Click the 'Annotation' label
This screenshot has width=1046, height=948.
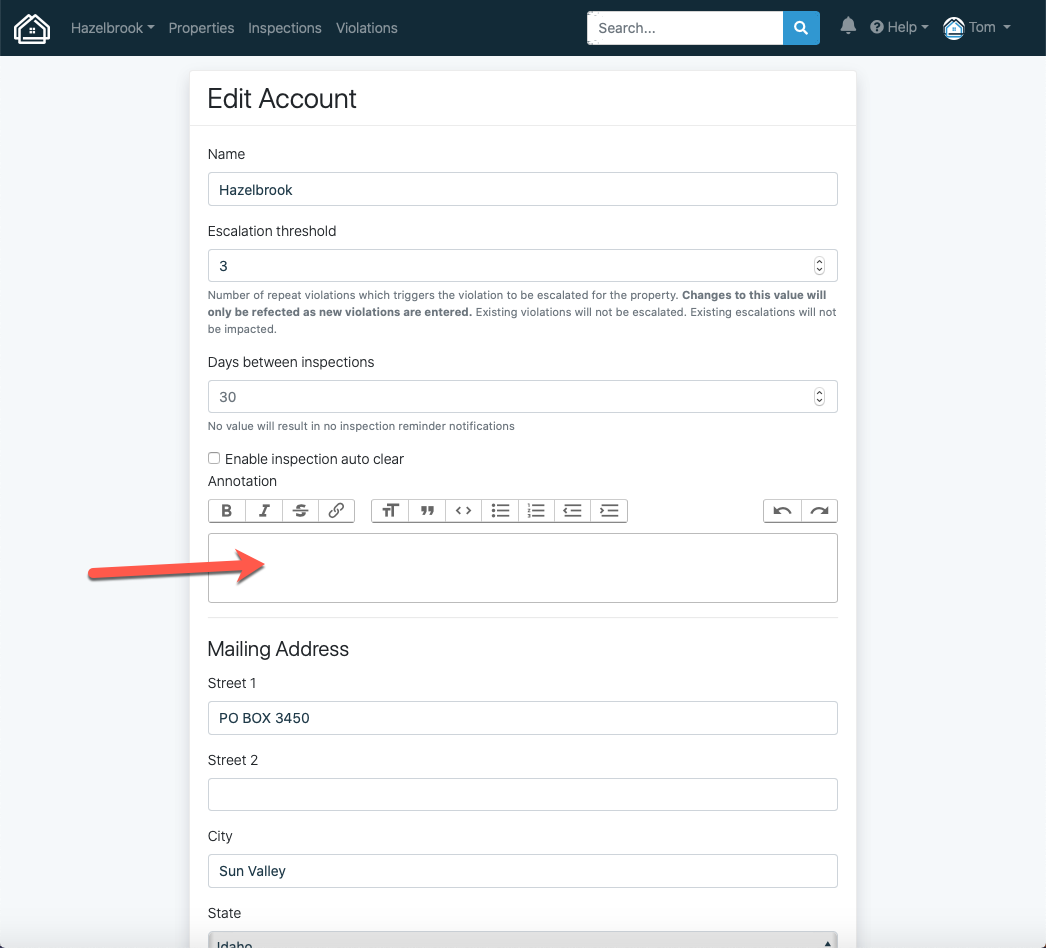click(x=242, y=481)
